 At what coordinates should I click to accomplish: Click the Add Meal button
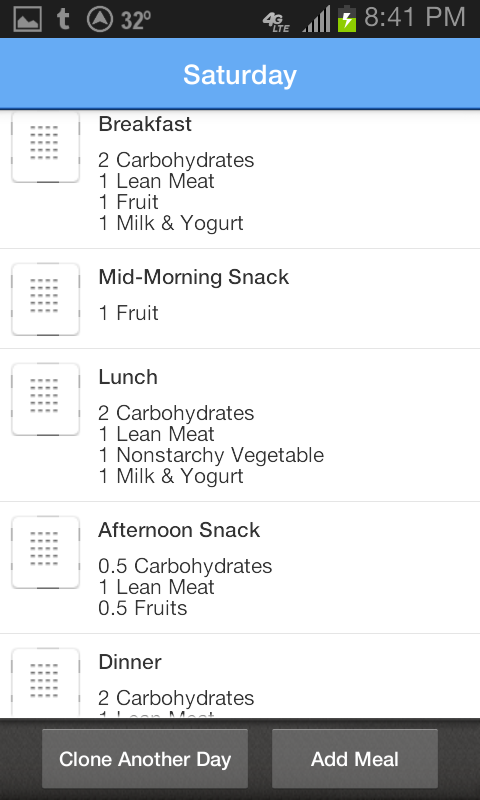(x=355, y=759)
